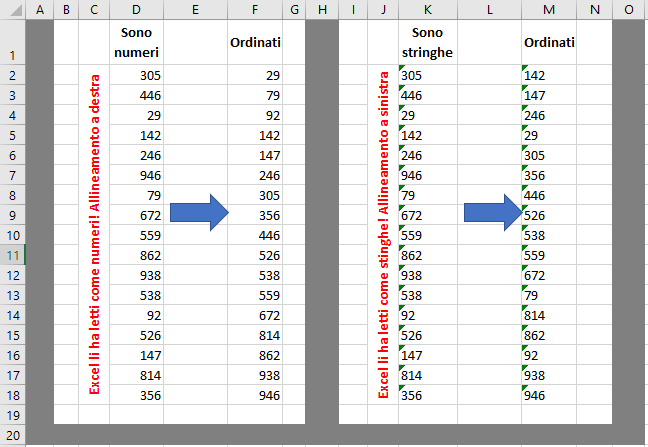Image resolution: width=648 pixels, height=447 pixels.
Task: Select cell with 305 in column D
Action: pyautogui.click(x=136, y=75)
